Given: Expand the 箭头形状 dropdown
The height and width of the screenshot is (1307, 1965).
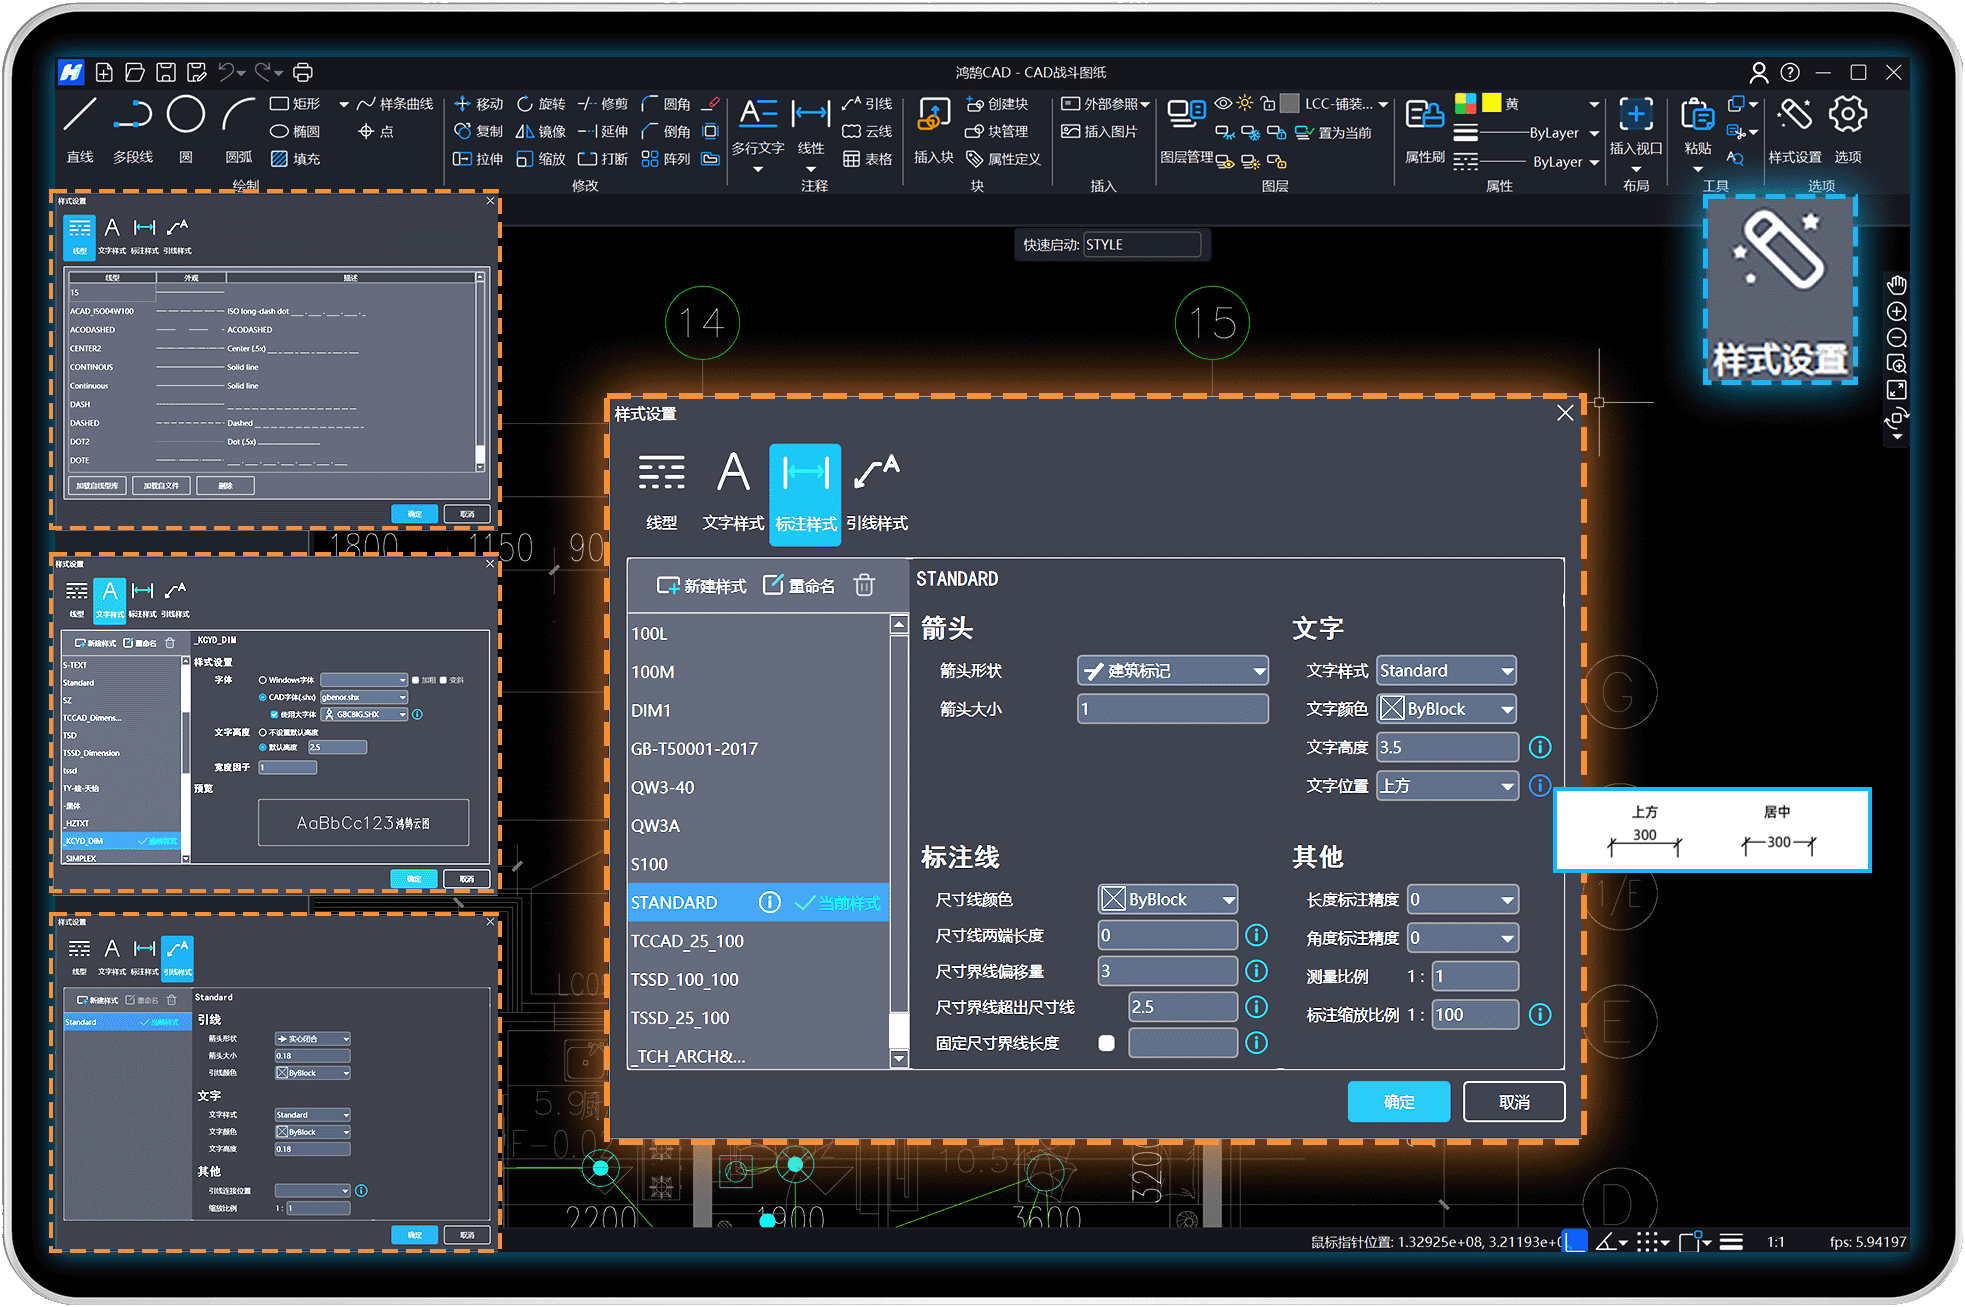Looking at the screenshot, I should [1172, 671].
